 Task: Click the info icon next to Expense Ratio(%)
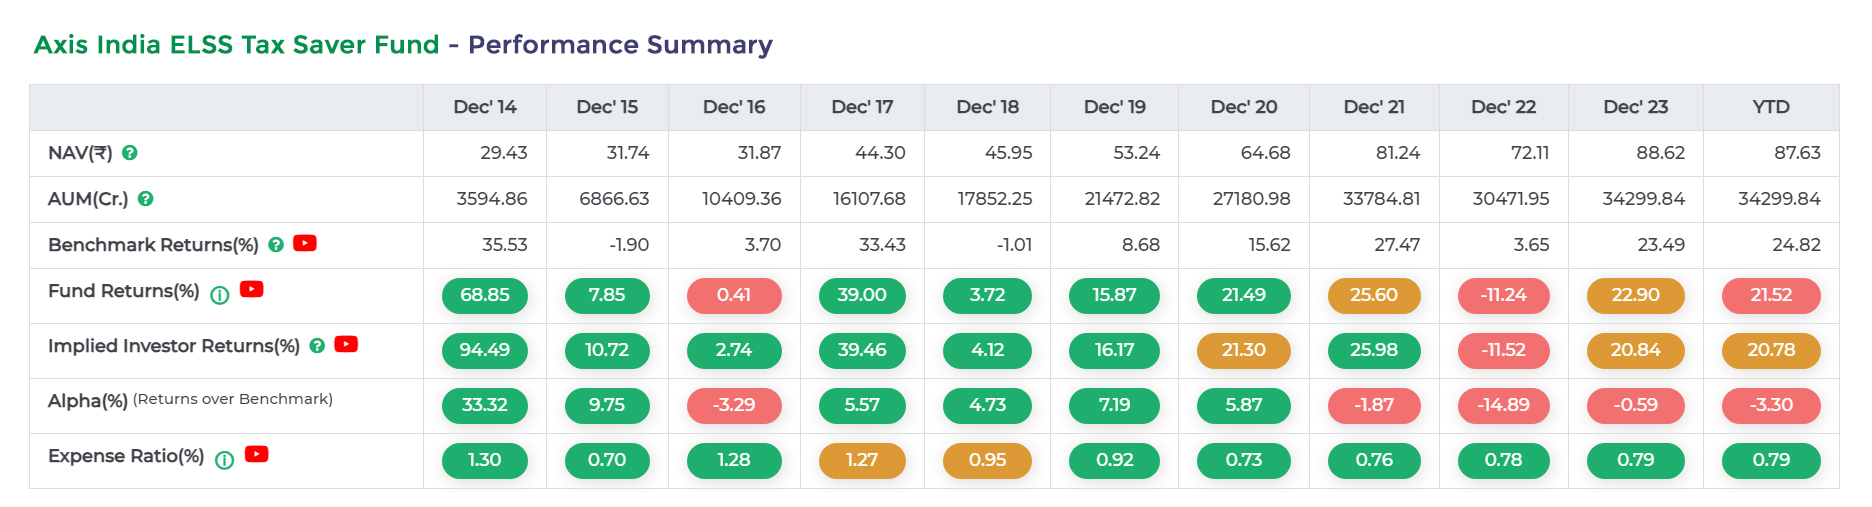(x=225, y=460)
